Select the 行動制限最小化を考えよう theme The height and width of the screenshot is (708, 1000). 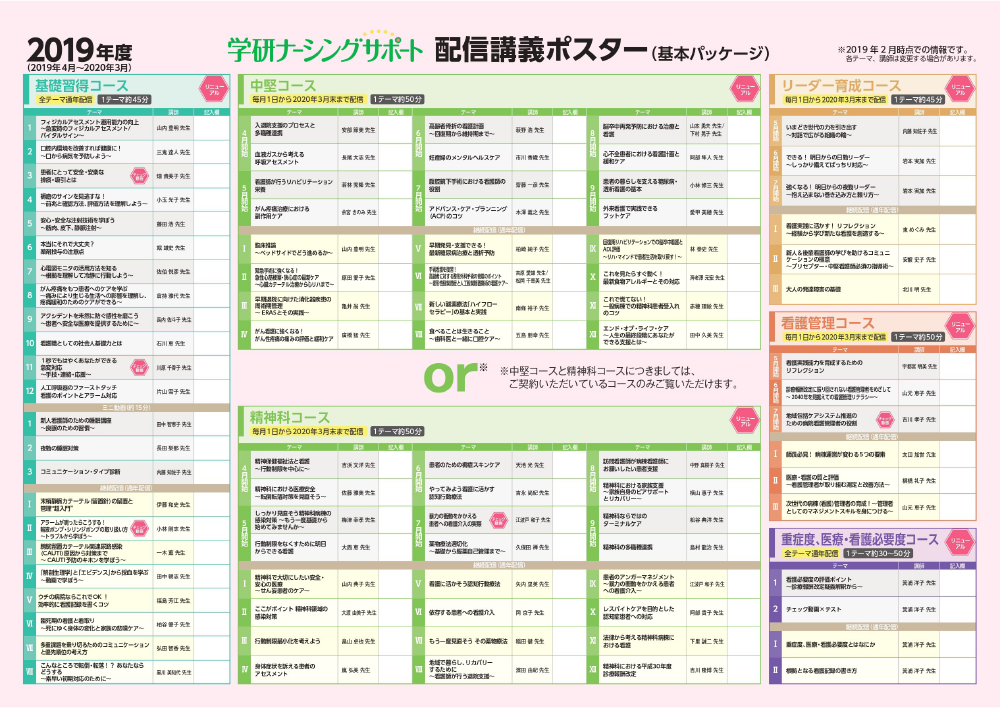287,641
